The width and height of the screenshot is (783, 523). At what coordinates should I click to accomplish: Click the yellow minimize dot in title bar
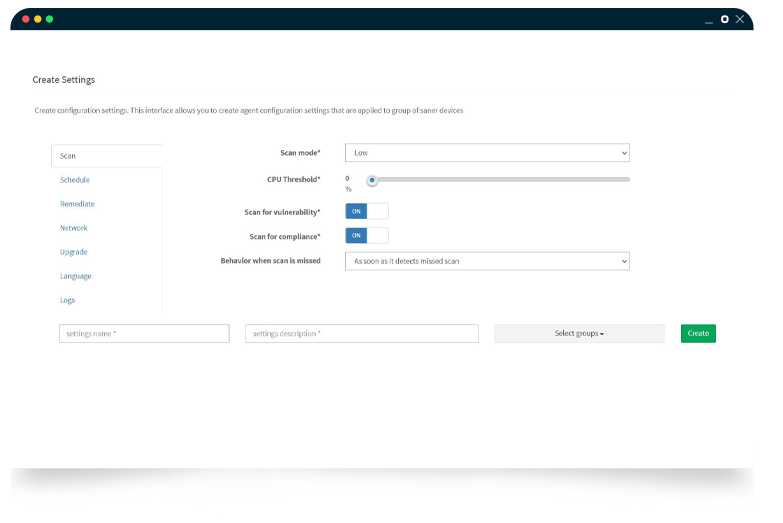coord(37,19)
